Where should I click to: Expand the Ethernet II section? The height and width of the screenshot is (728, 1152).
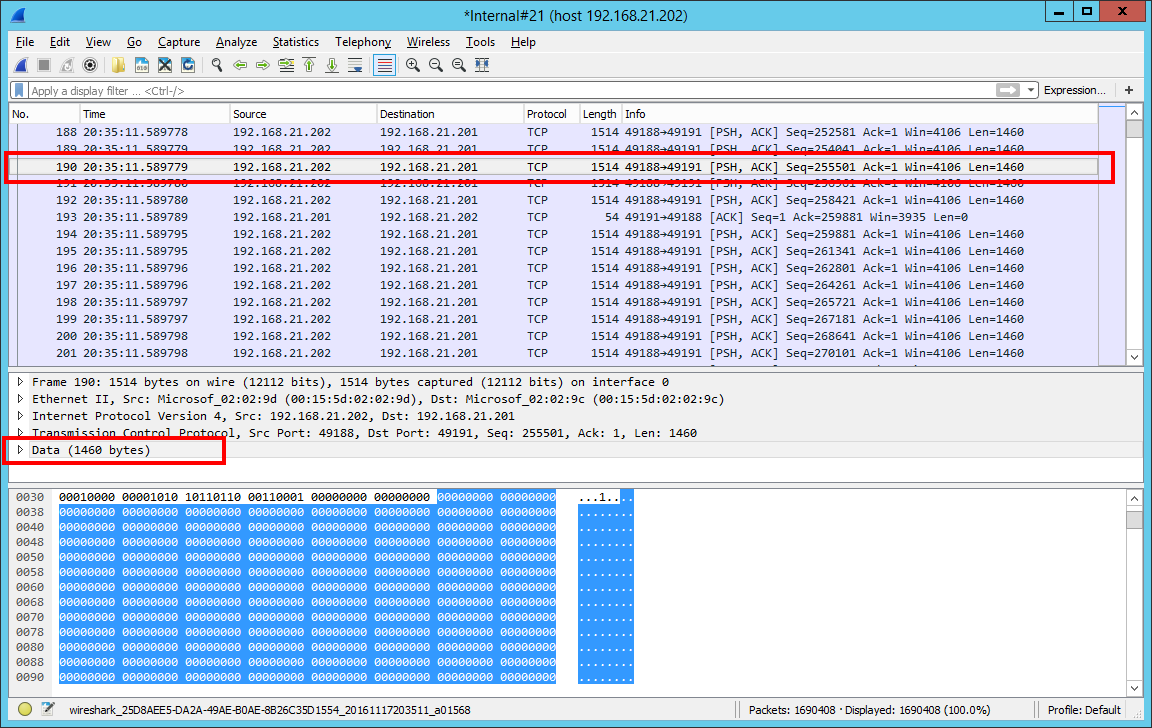pos(21,399)
